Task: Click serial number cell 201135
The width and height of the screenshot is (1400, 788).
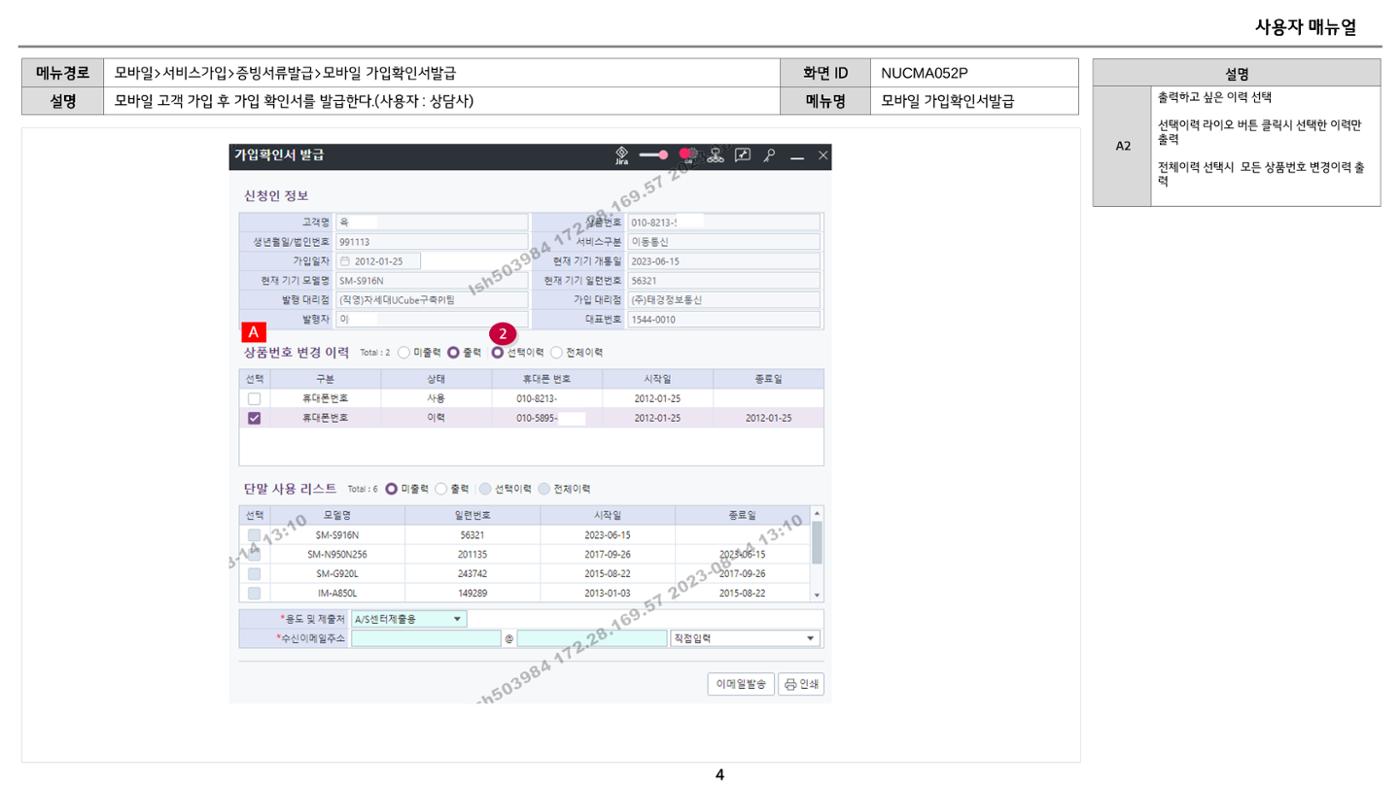Action: 472,554
